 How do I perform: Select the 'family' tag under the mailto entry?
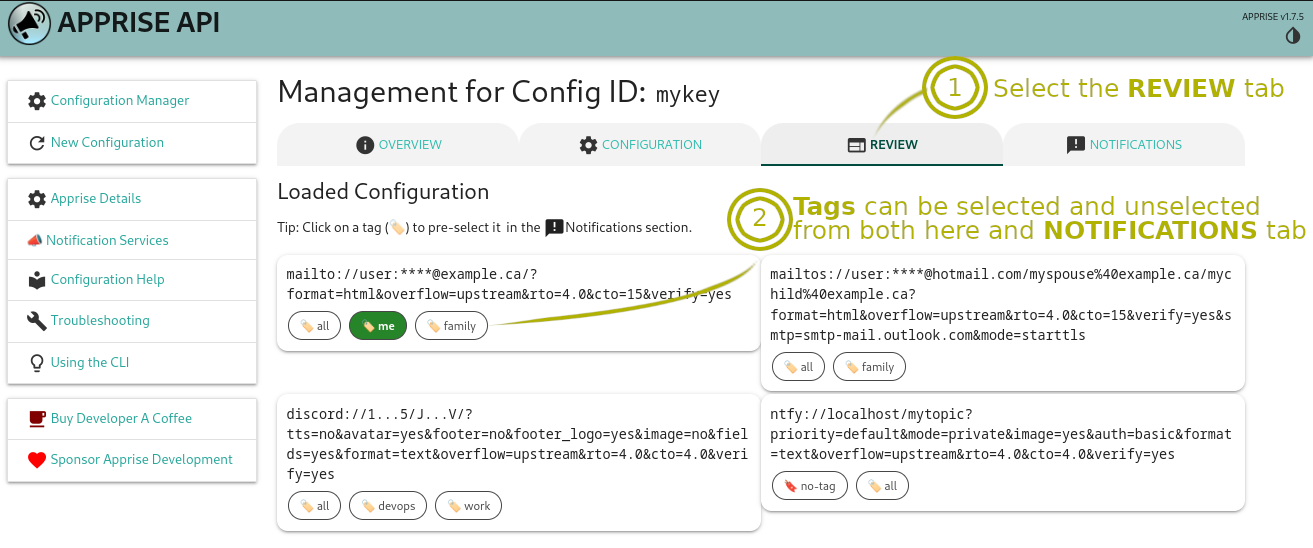[451, 326]
